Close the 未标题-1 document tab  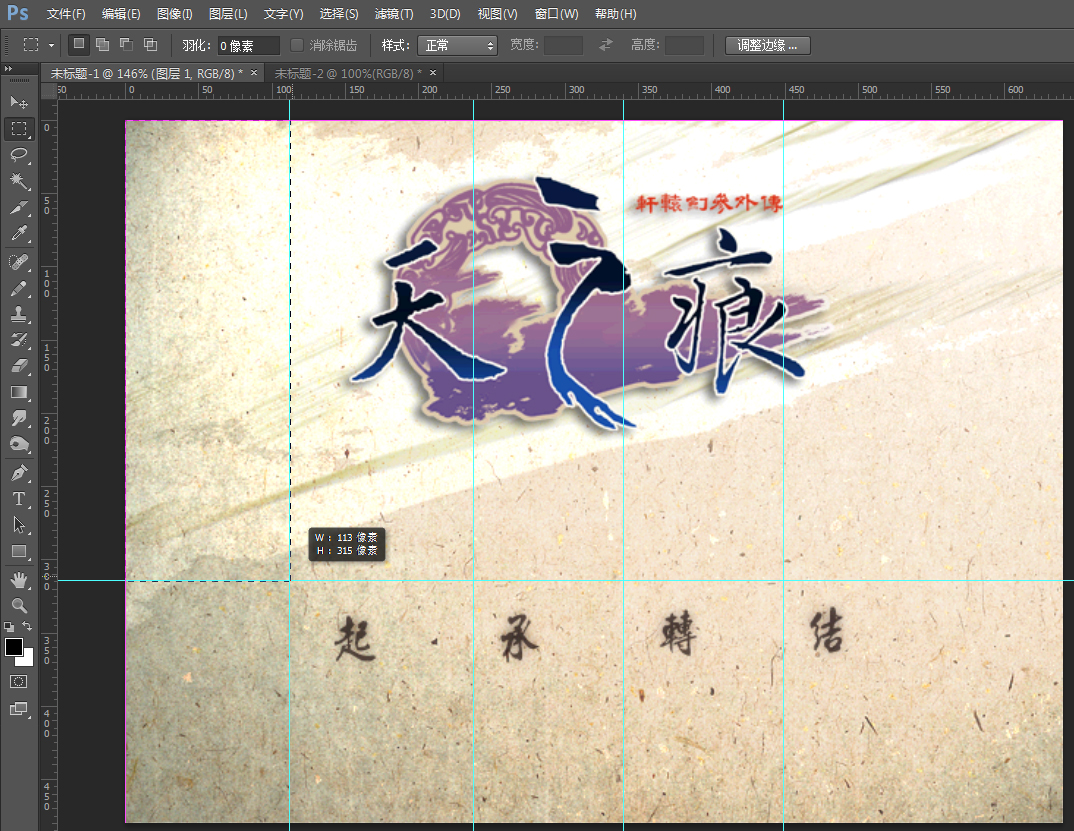click(254, 73)
